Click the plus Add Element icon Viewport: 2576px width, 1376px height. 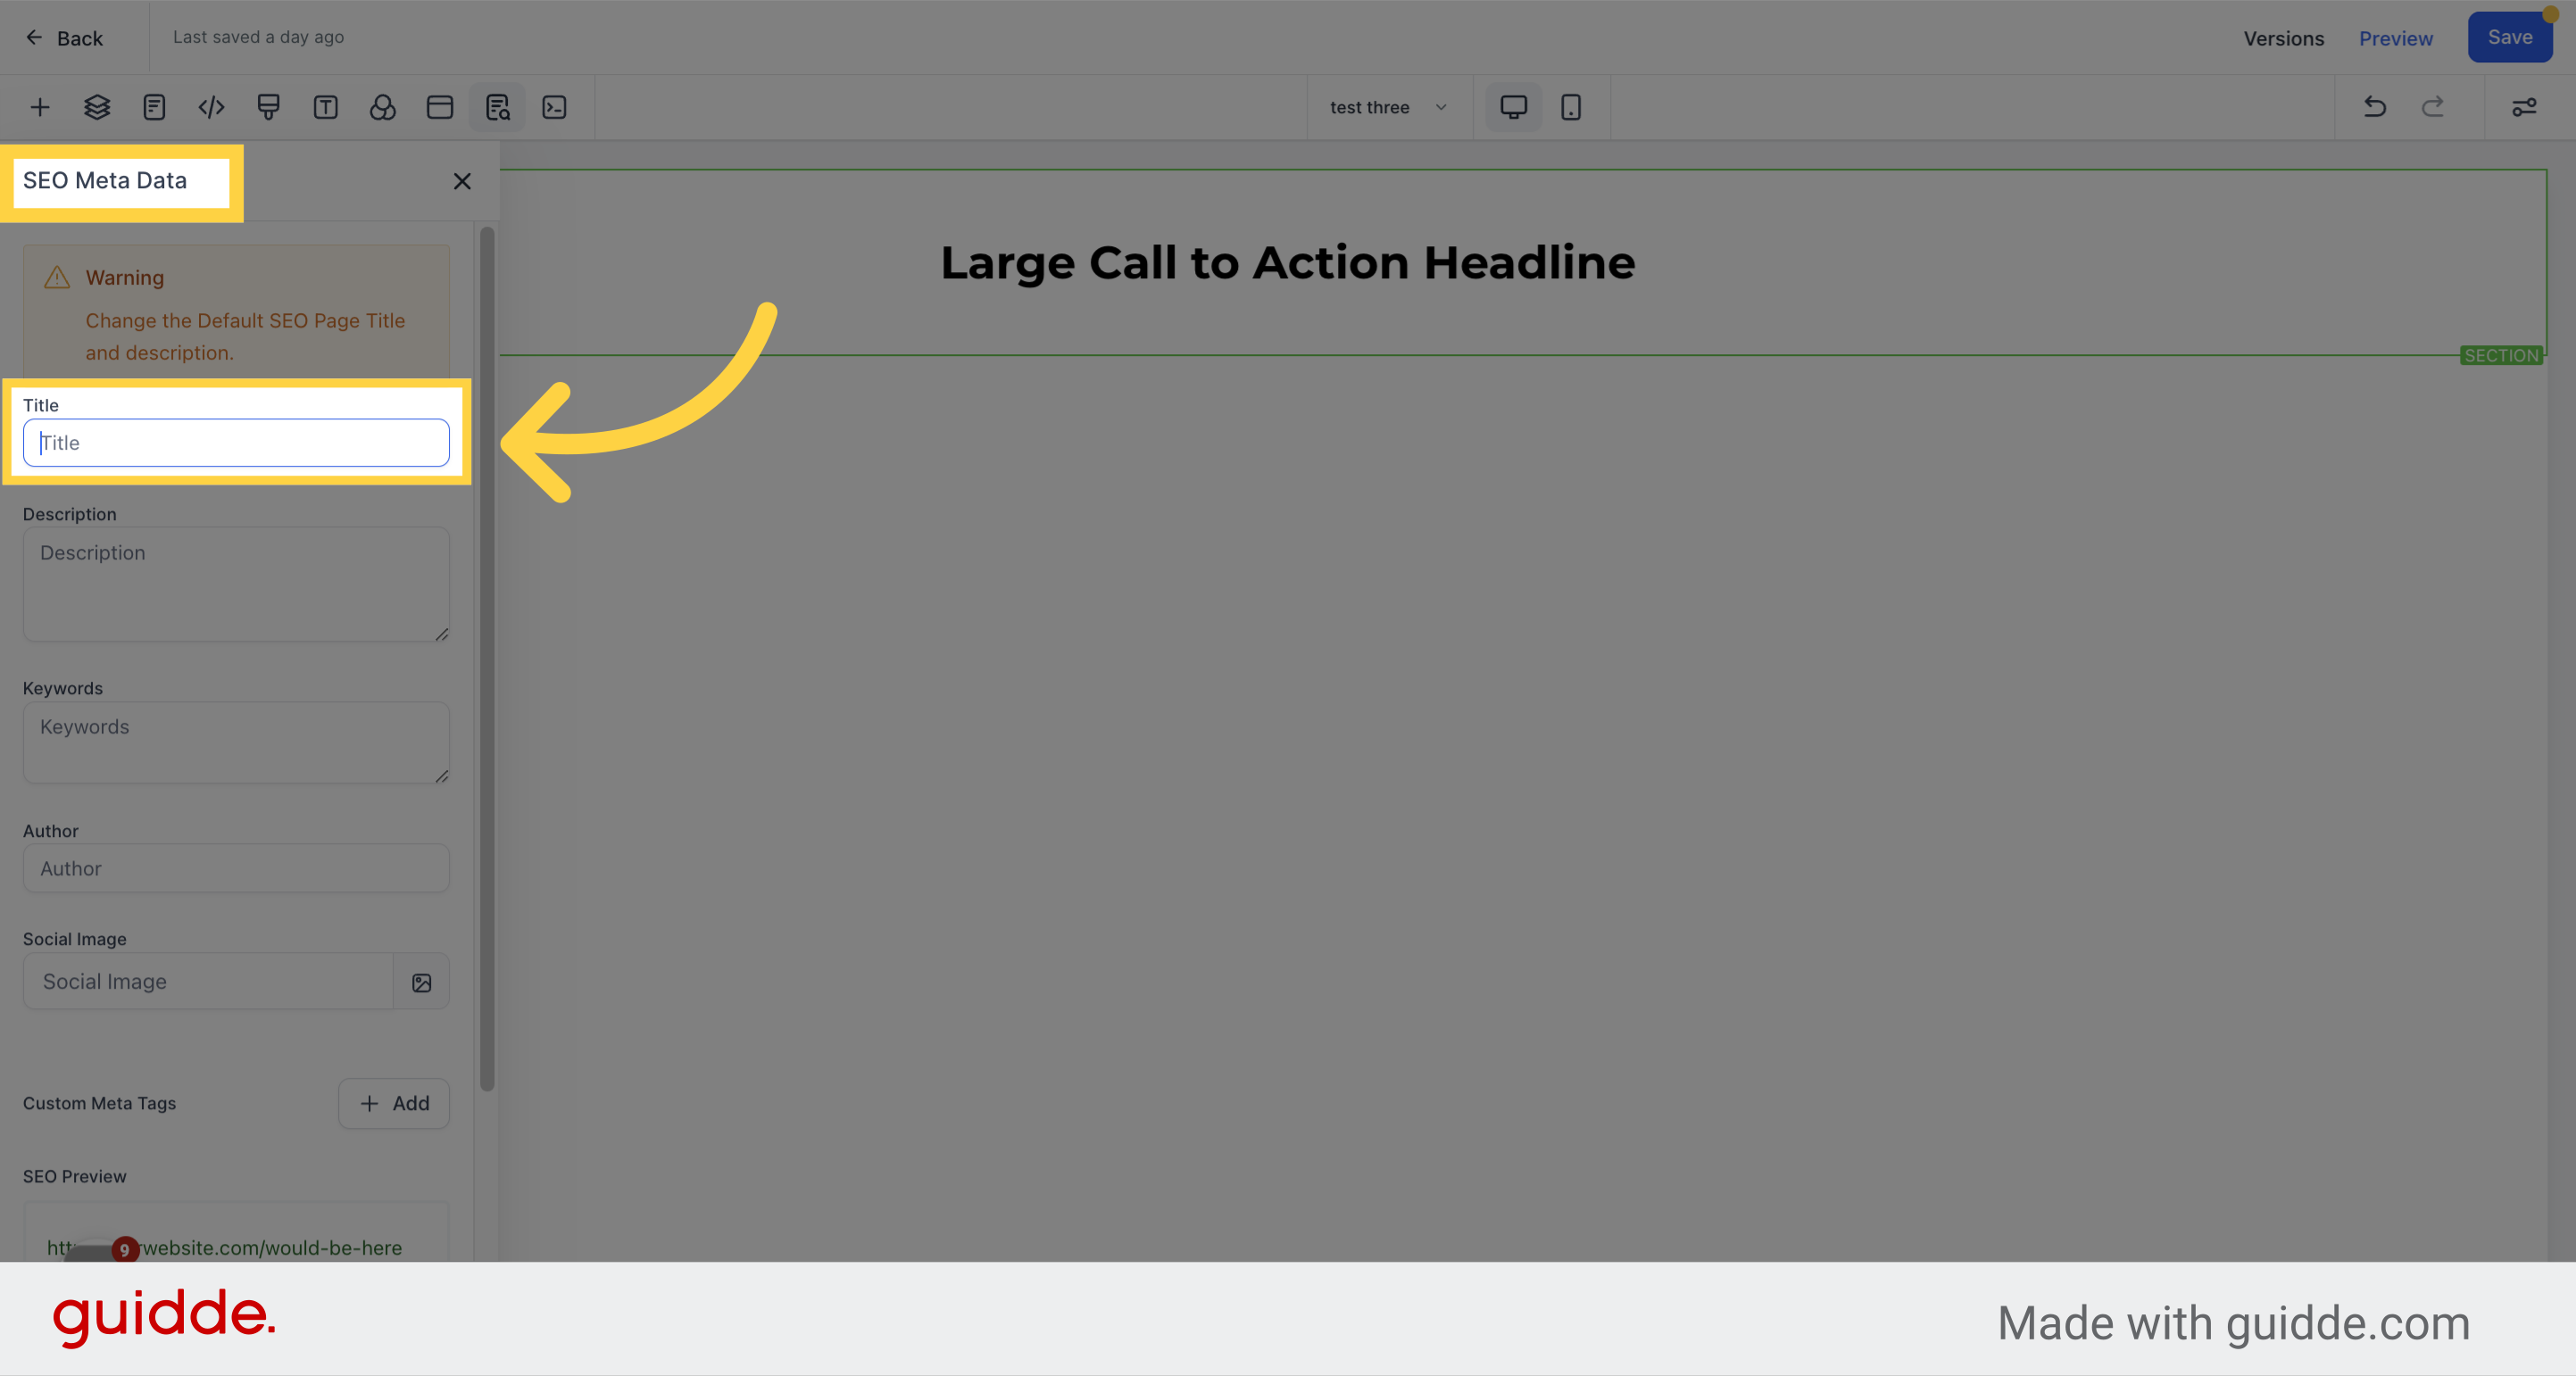[x=40, y=107]
